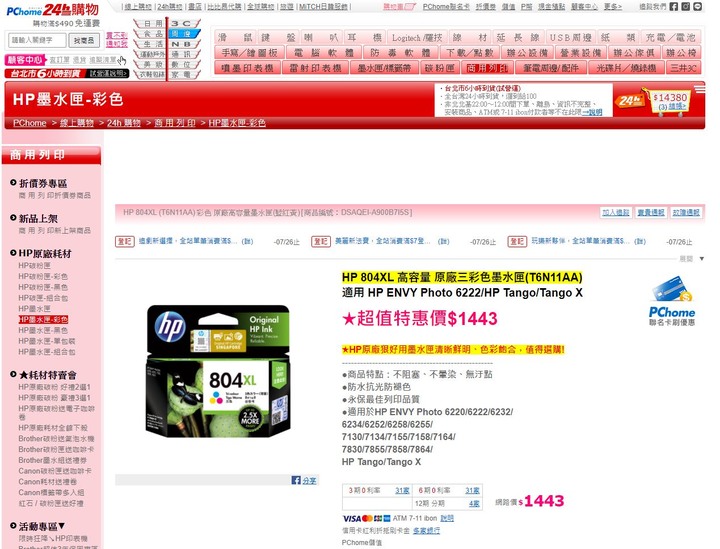Open the 24h shopping cart icon showing $14380
This screenshot has width=720, height=549.
(x=652, y=101)
